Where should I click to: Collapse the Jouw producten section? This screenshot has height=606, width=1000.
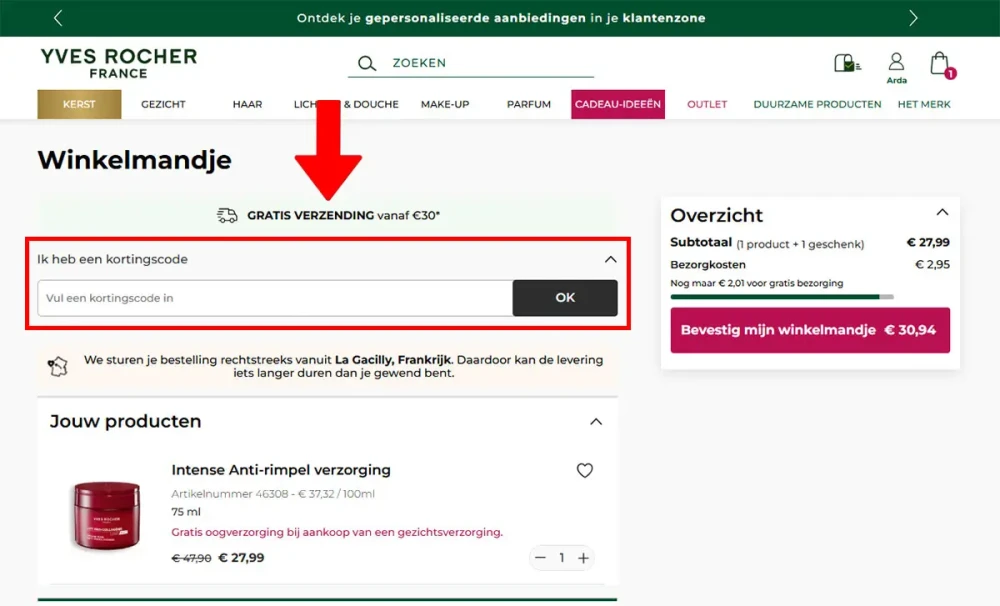click(596, 422)
